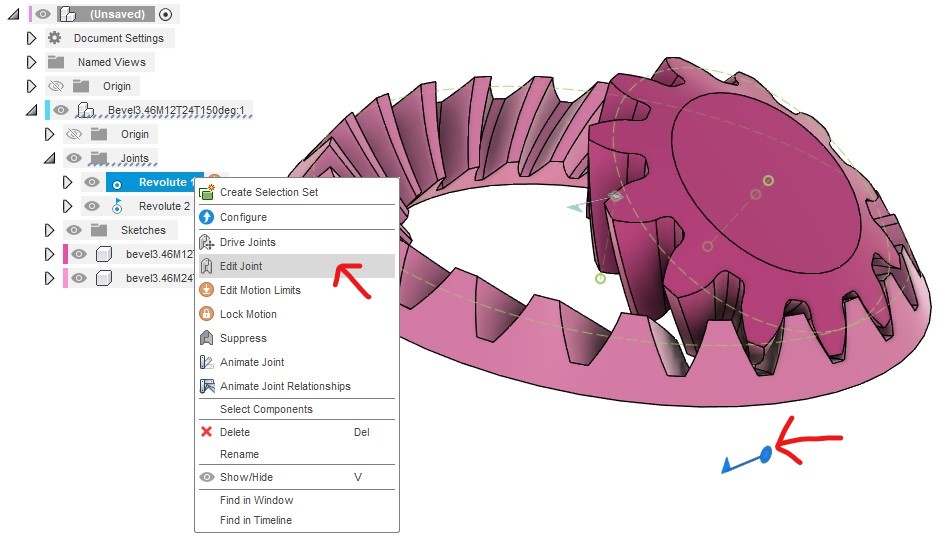Collapse the Joints folder tree
The width and height of the screenshot is (944, 543).
pyautogui.click(x=48, y=158)
